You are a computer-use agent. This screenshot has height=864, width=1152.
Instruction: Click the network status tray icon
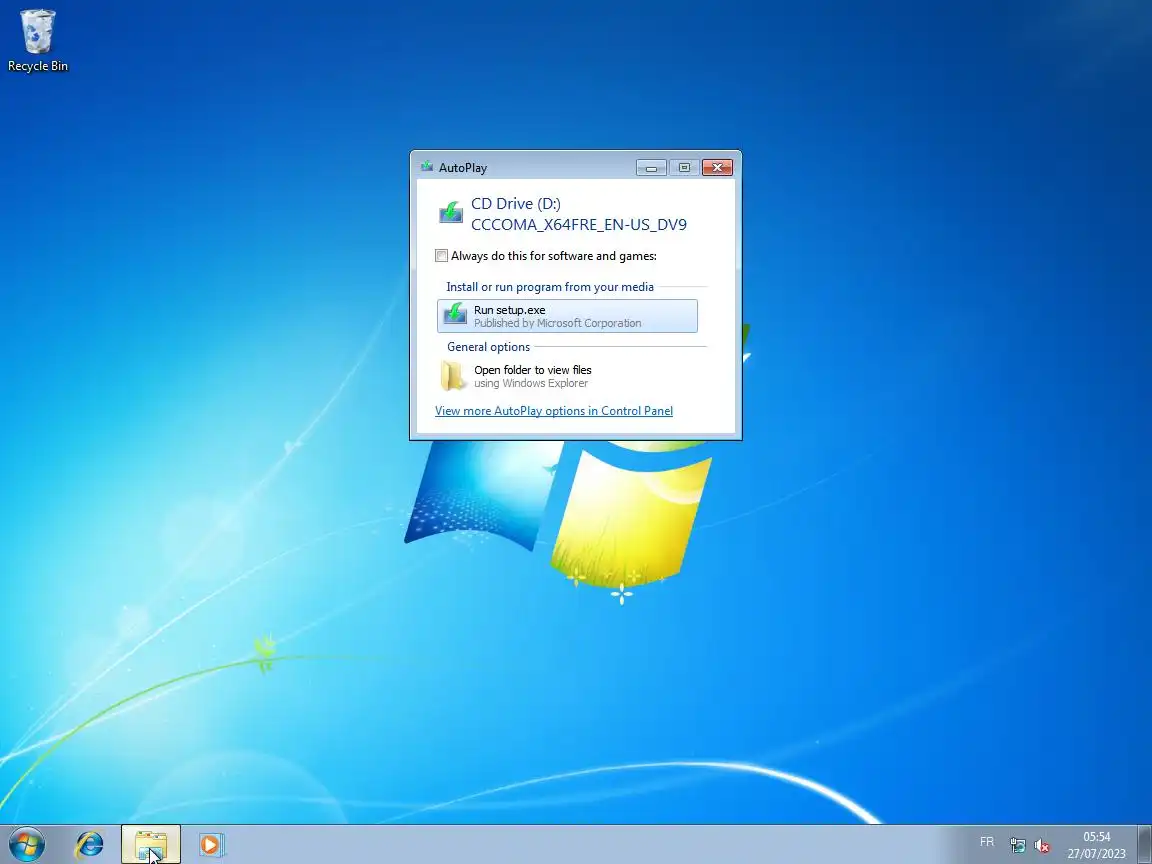point(1018,846)
